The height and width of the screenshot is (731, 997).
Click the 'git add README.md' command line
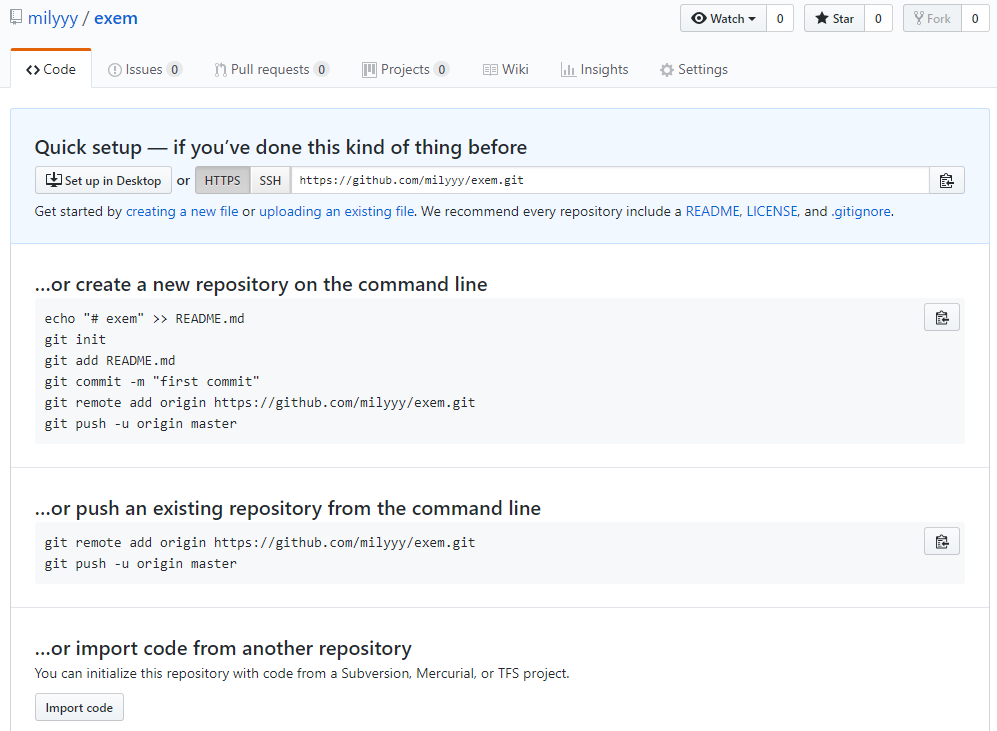pyautogui.click(x=110, y=360)
